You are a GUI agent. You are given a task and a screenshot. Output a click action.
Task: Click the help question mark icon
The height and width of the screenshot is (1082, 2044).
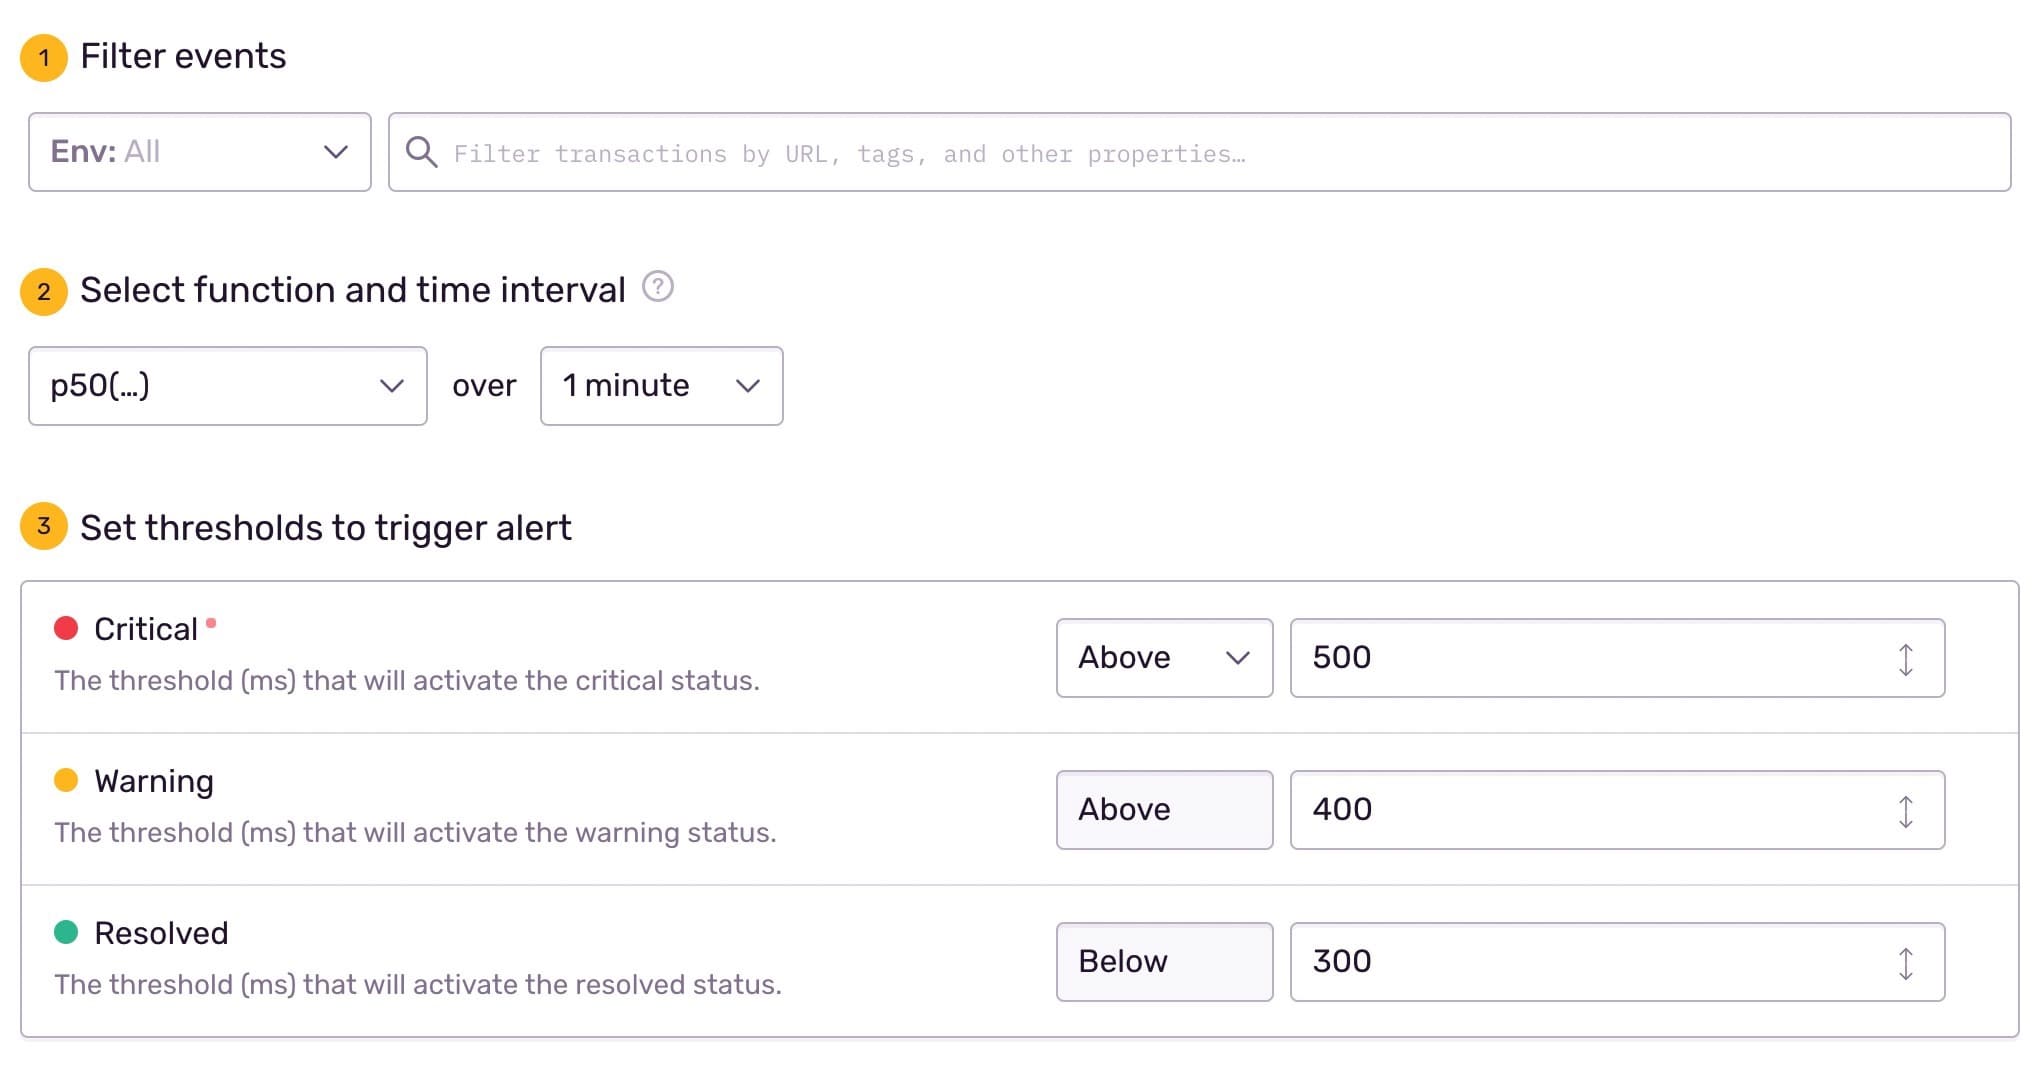pos(657,287)
